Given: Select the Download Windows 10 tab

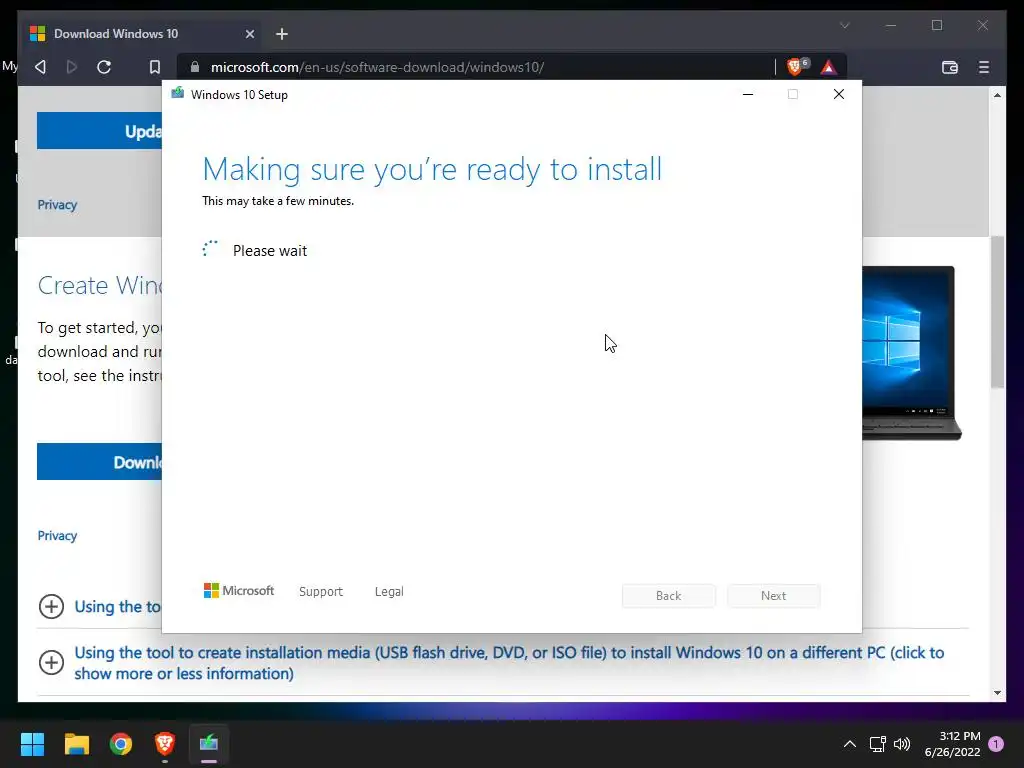Looking at the screenshot, I should coord(142,34).
